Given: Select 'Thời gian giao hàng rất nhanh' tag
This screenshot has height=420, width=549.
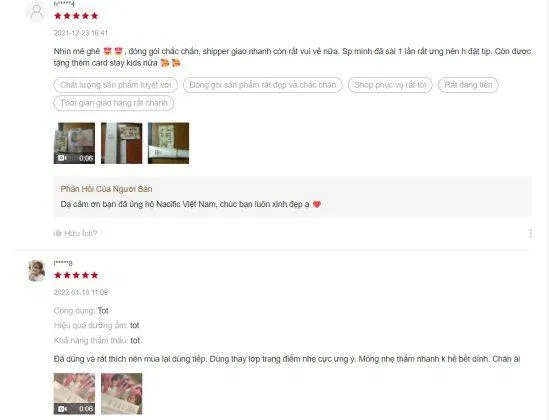Looking at the screenshot, I should 113,103.
